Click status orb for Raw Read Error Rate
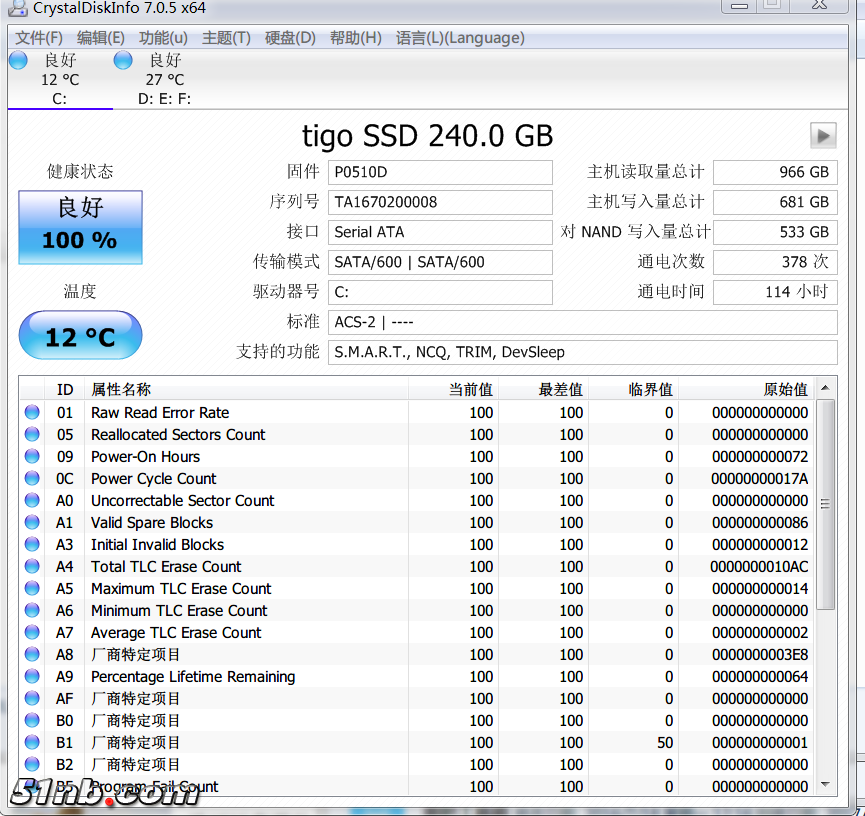 (x=32, y=412)
